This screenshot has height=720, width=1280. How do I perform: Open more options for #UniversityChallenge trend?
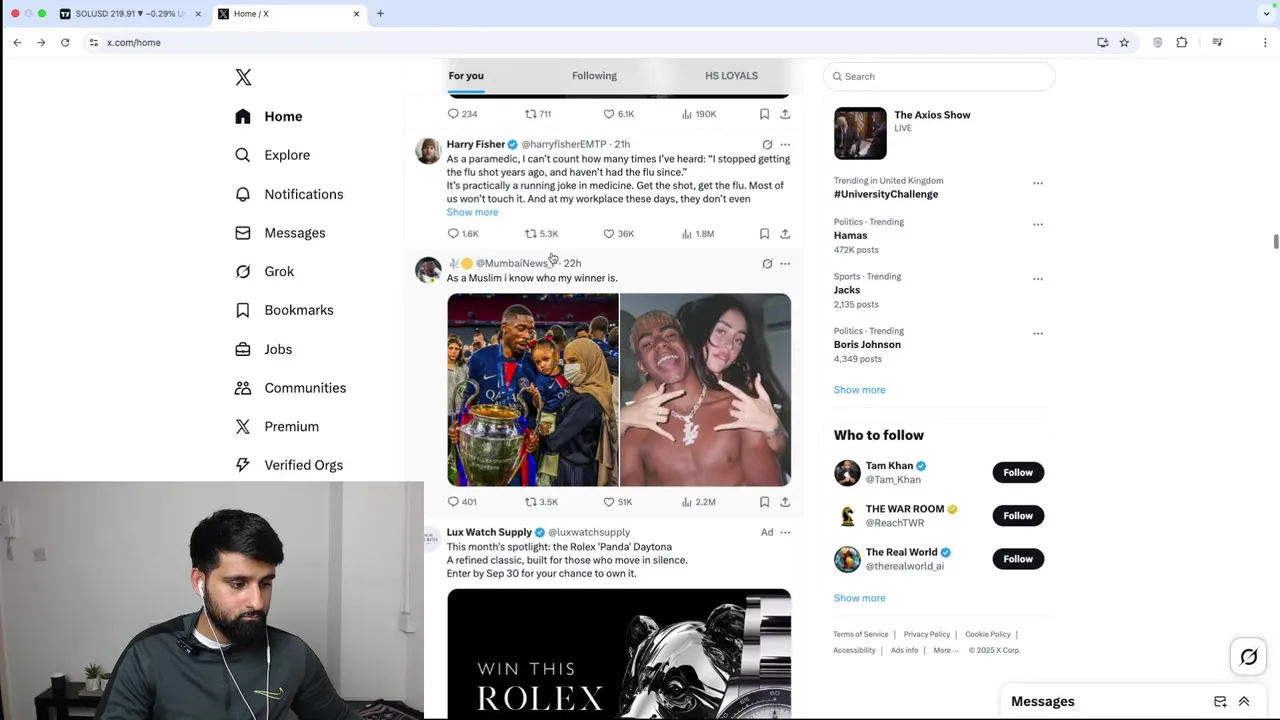click(x=1037, y=183)
